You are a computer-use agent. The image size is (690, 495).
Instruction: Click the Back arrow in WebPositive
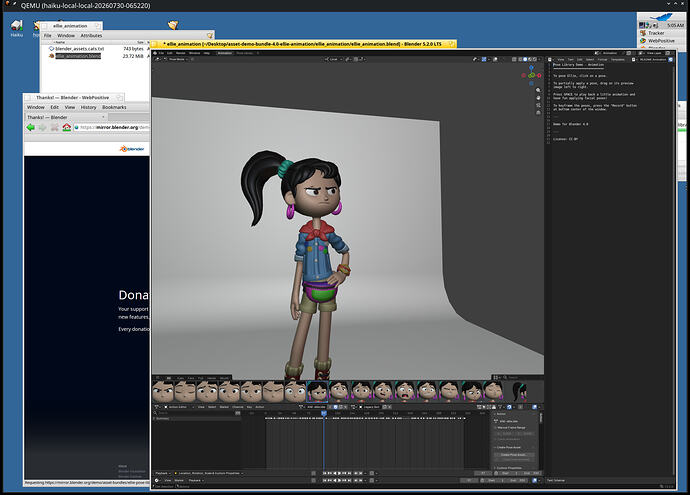[x=30, y=127]
